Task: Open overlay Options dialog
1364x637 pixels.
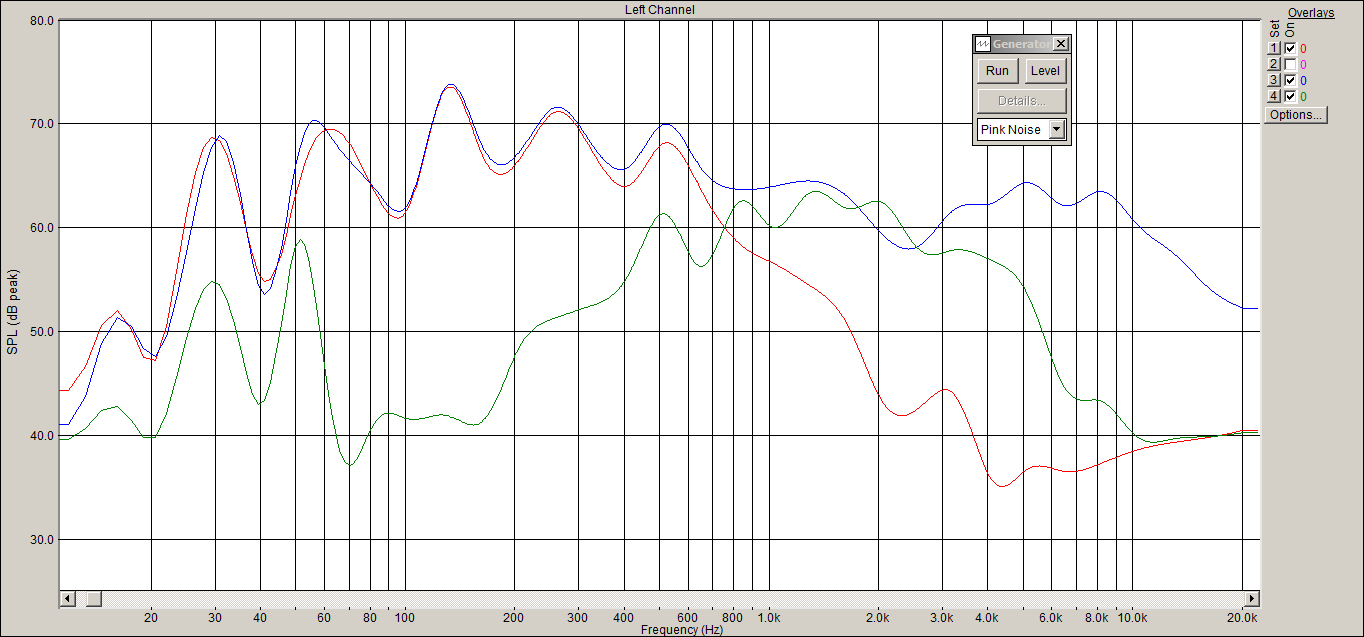Action: 1296,114
